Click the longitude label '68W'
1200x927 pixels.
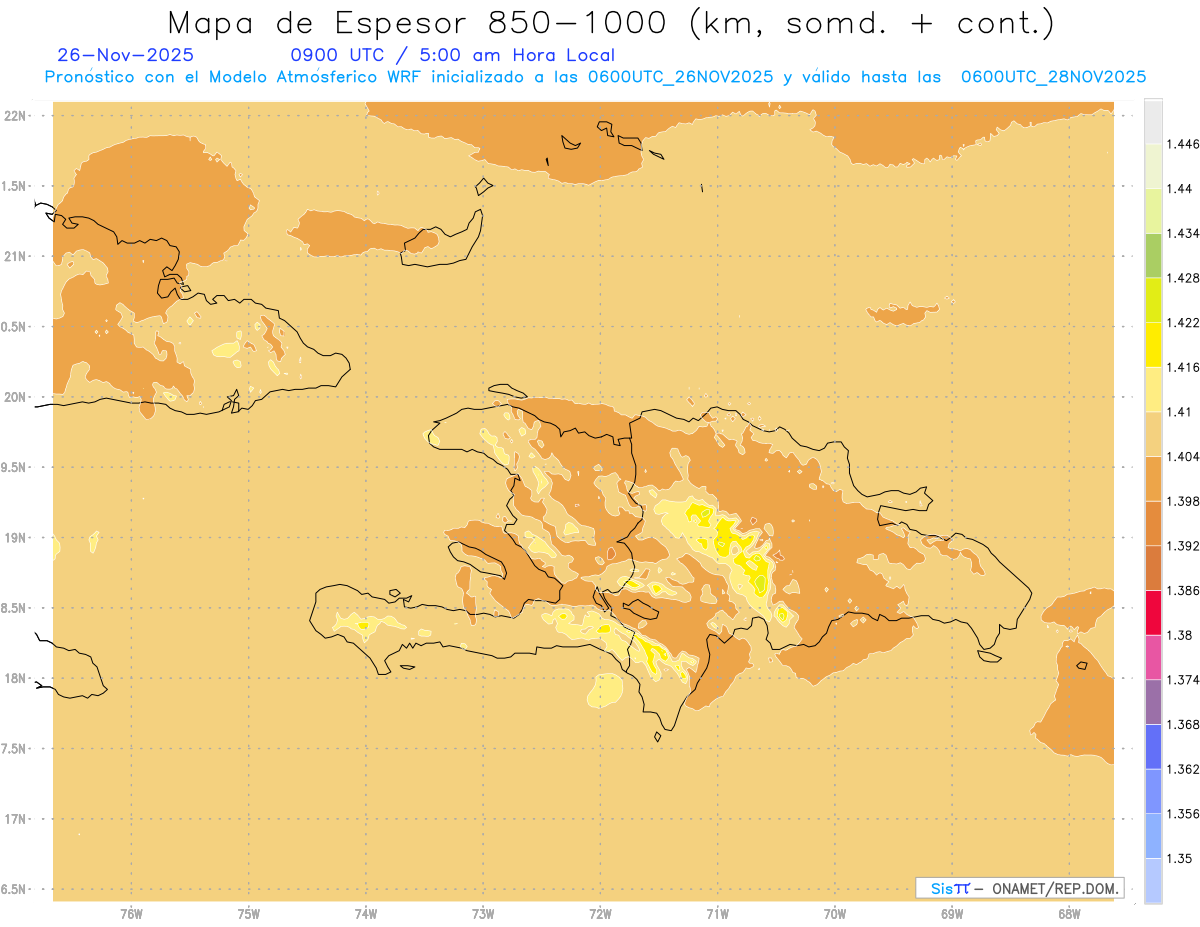click(1069, 914)
